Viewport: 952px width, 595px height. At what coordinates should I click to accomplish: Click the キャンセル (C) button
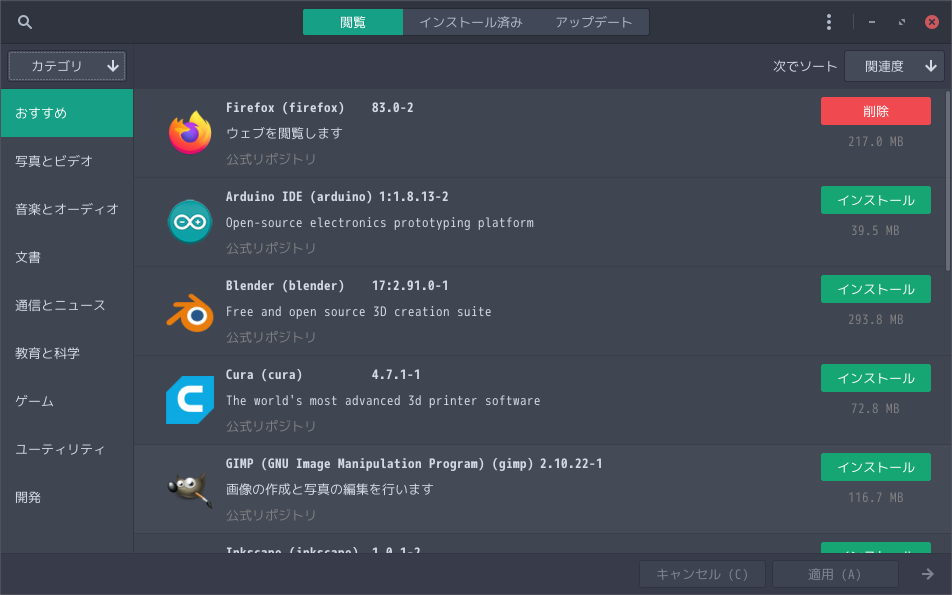click(702, 574)
